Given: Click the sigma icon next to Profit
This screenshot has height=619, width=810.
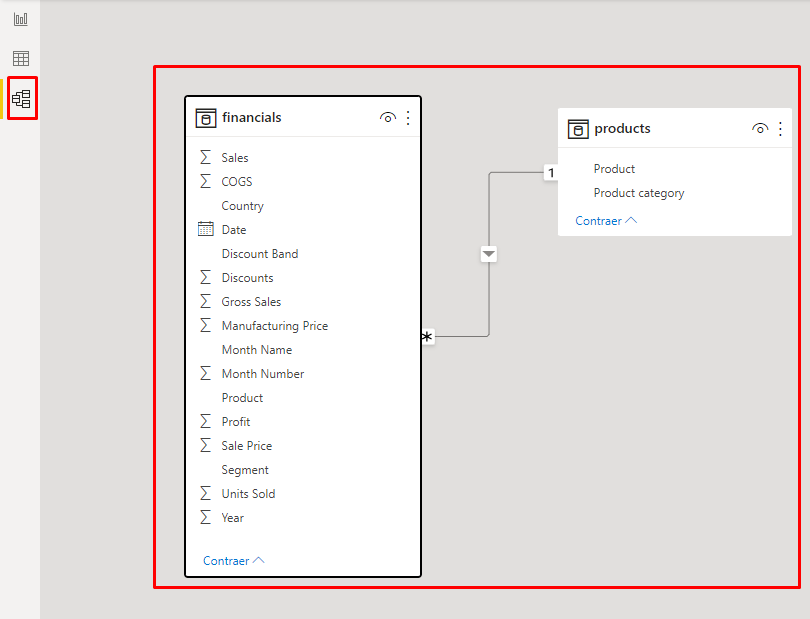Looking at the screenshot, I should [x=206, y=422].
